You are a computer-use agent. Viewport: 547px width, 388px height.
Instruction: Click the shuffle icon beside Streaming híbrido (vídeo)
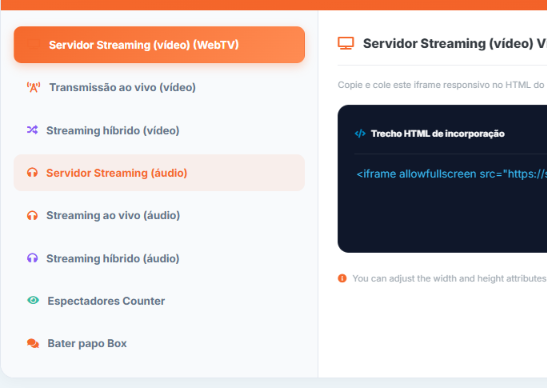click(x=32, y=130)
